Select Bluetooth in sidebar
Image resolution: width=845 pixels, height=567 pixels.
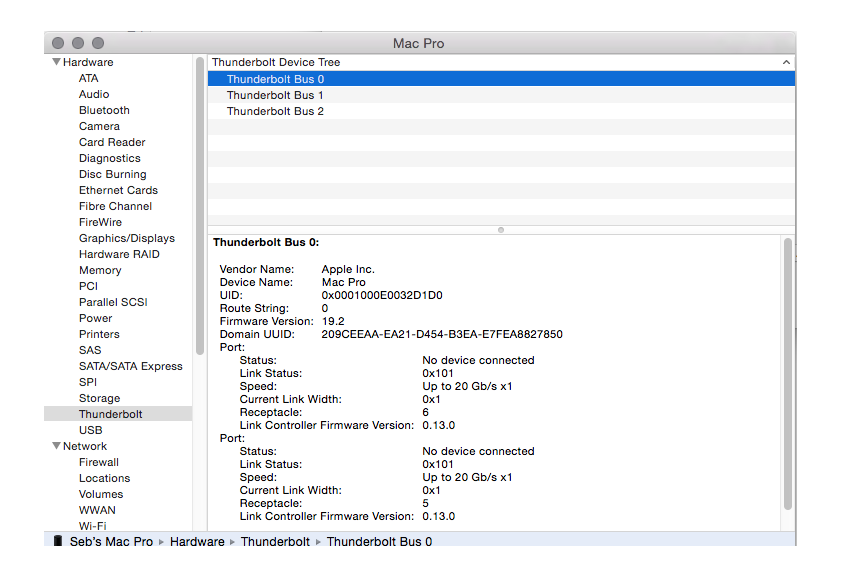(104, 110)
